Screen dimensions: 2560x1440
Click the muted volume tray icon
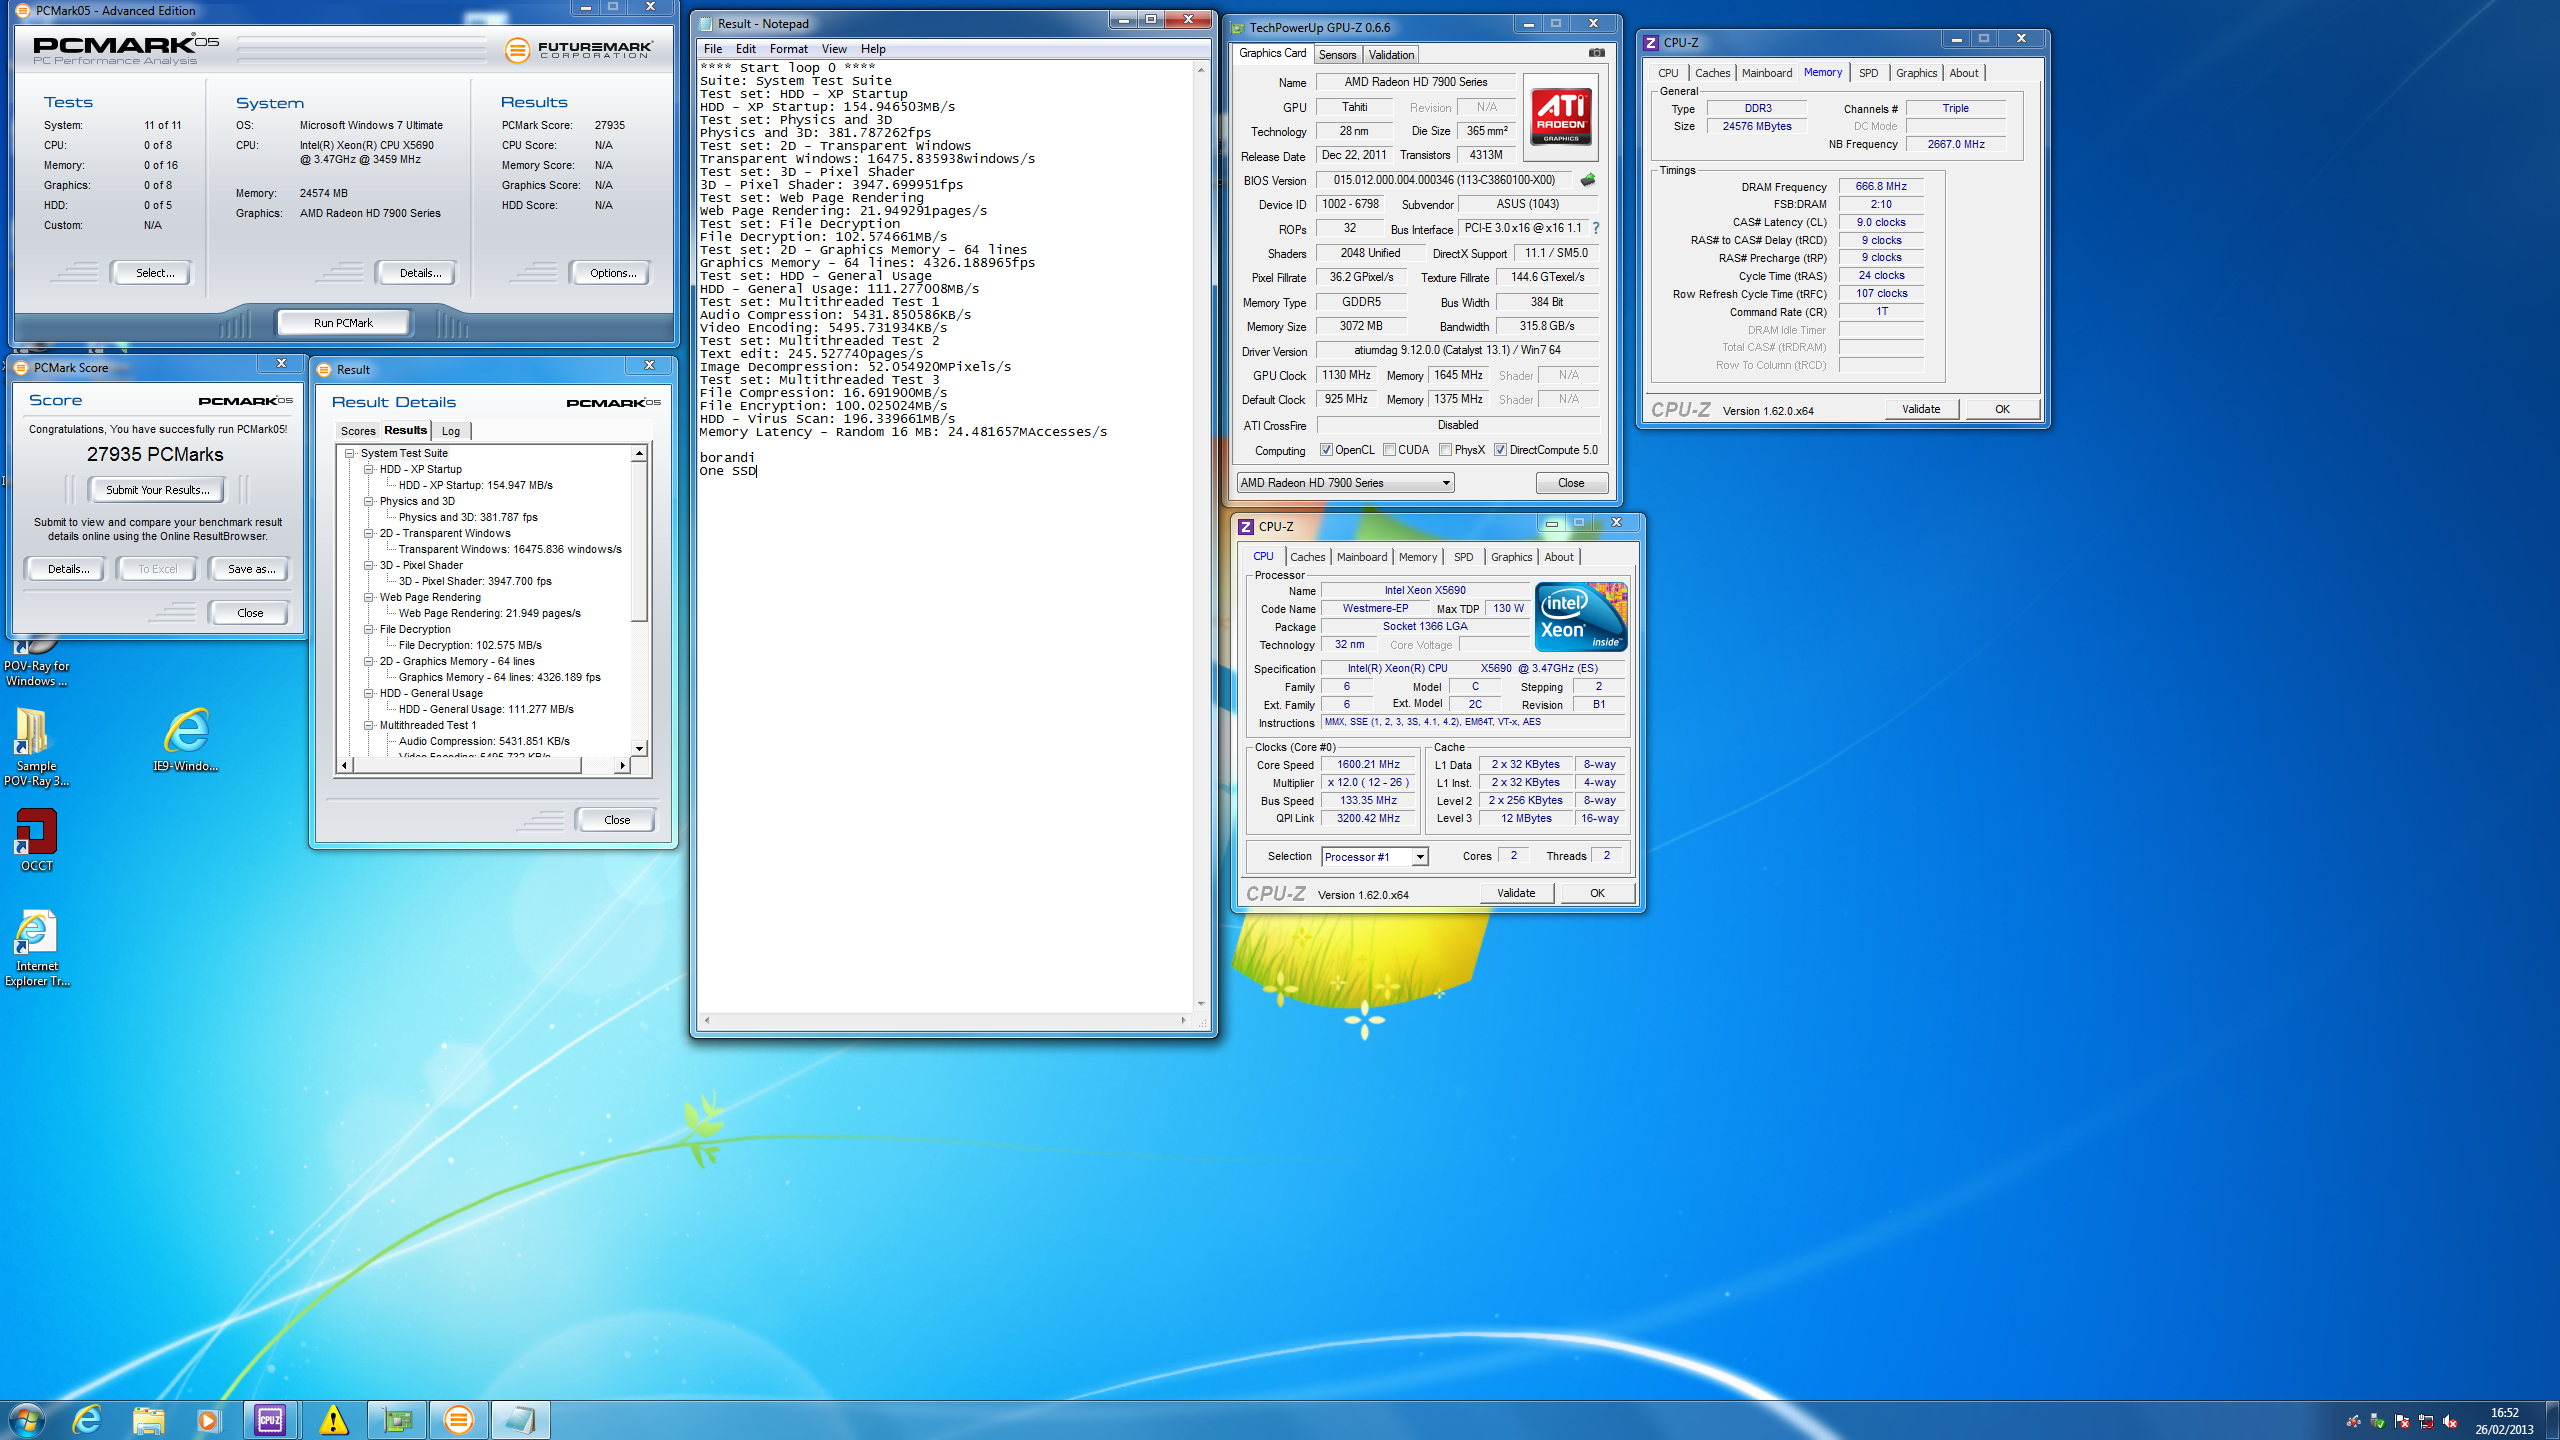(x=2450, y=1421)
